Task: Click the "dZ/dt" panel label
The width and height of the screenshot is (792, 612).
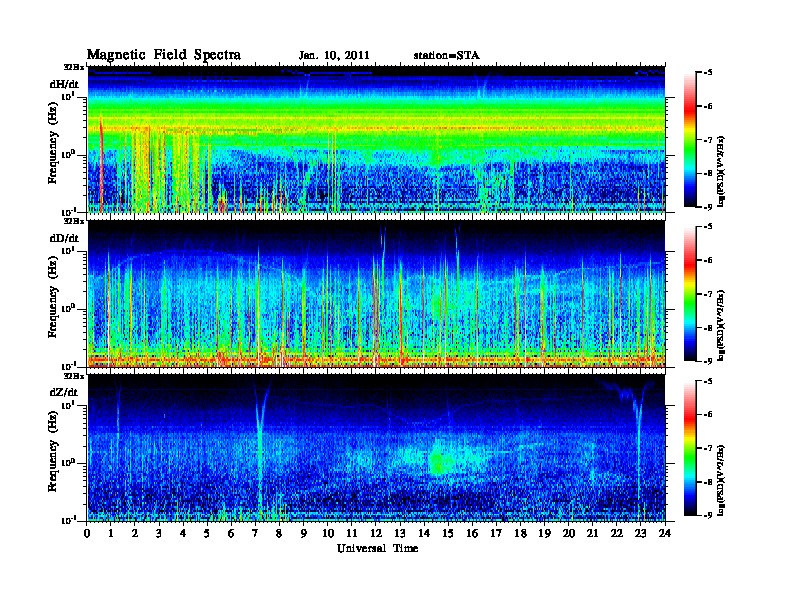Action: click(64, 392)
